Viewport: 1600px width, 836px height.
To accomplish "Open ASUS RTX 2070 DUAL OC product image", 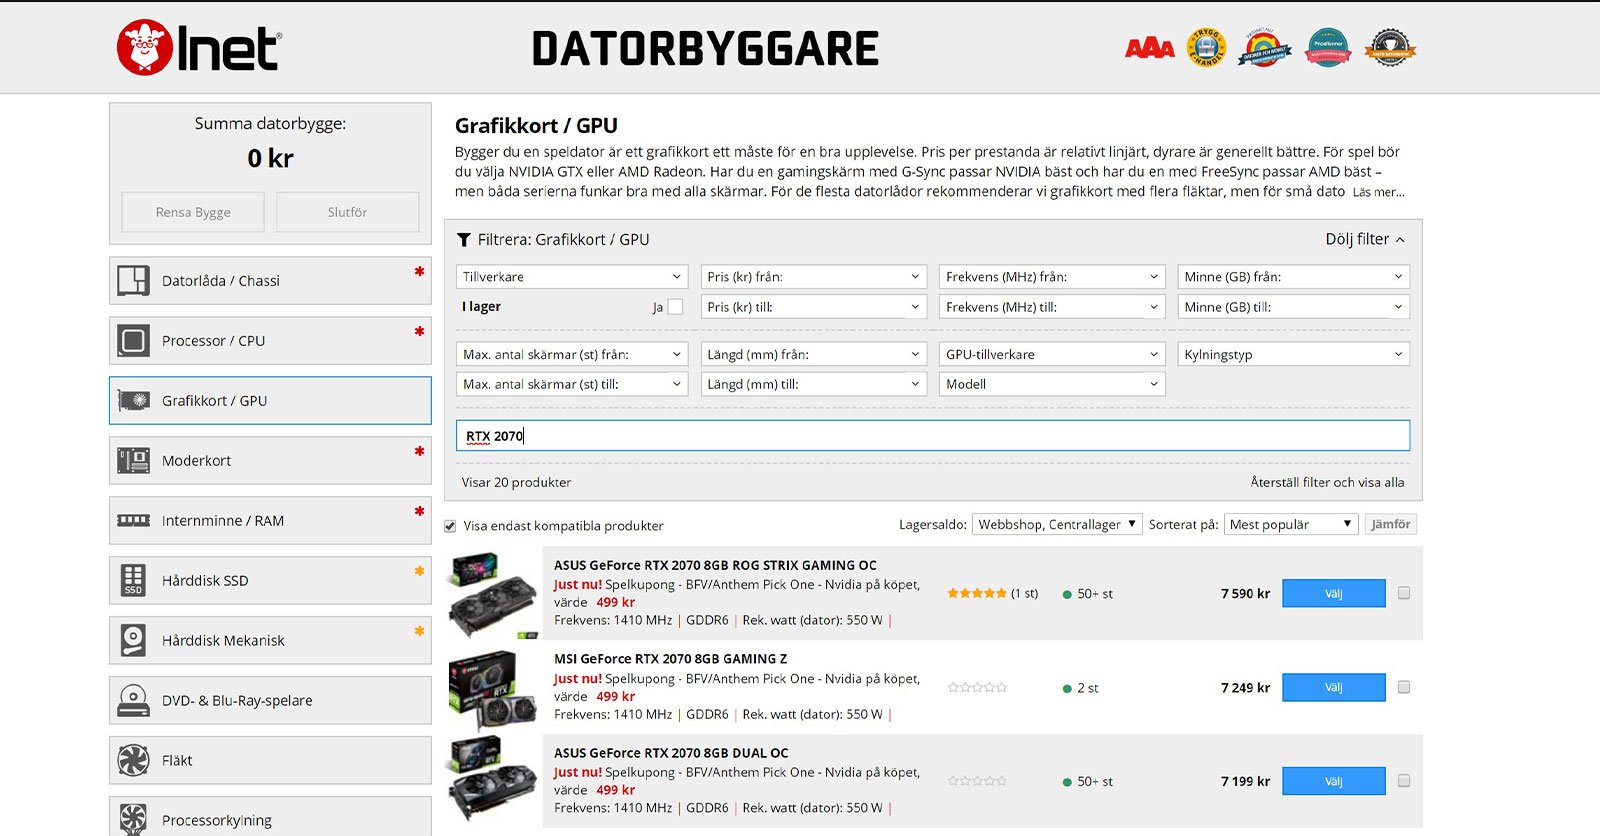I will 492,780.
